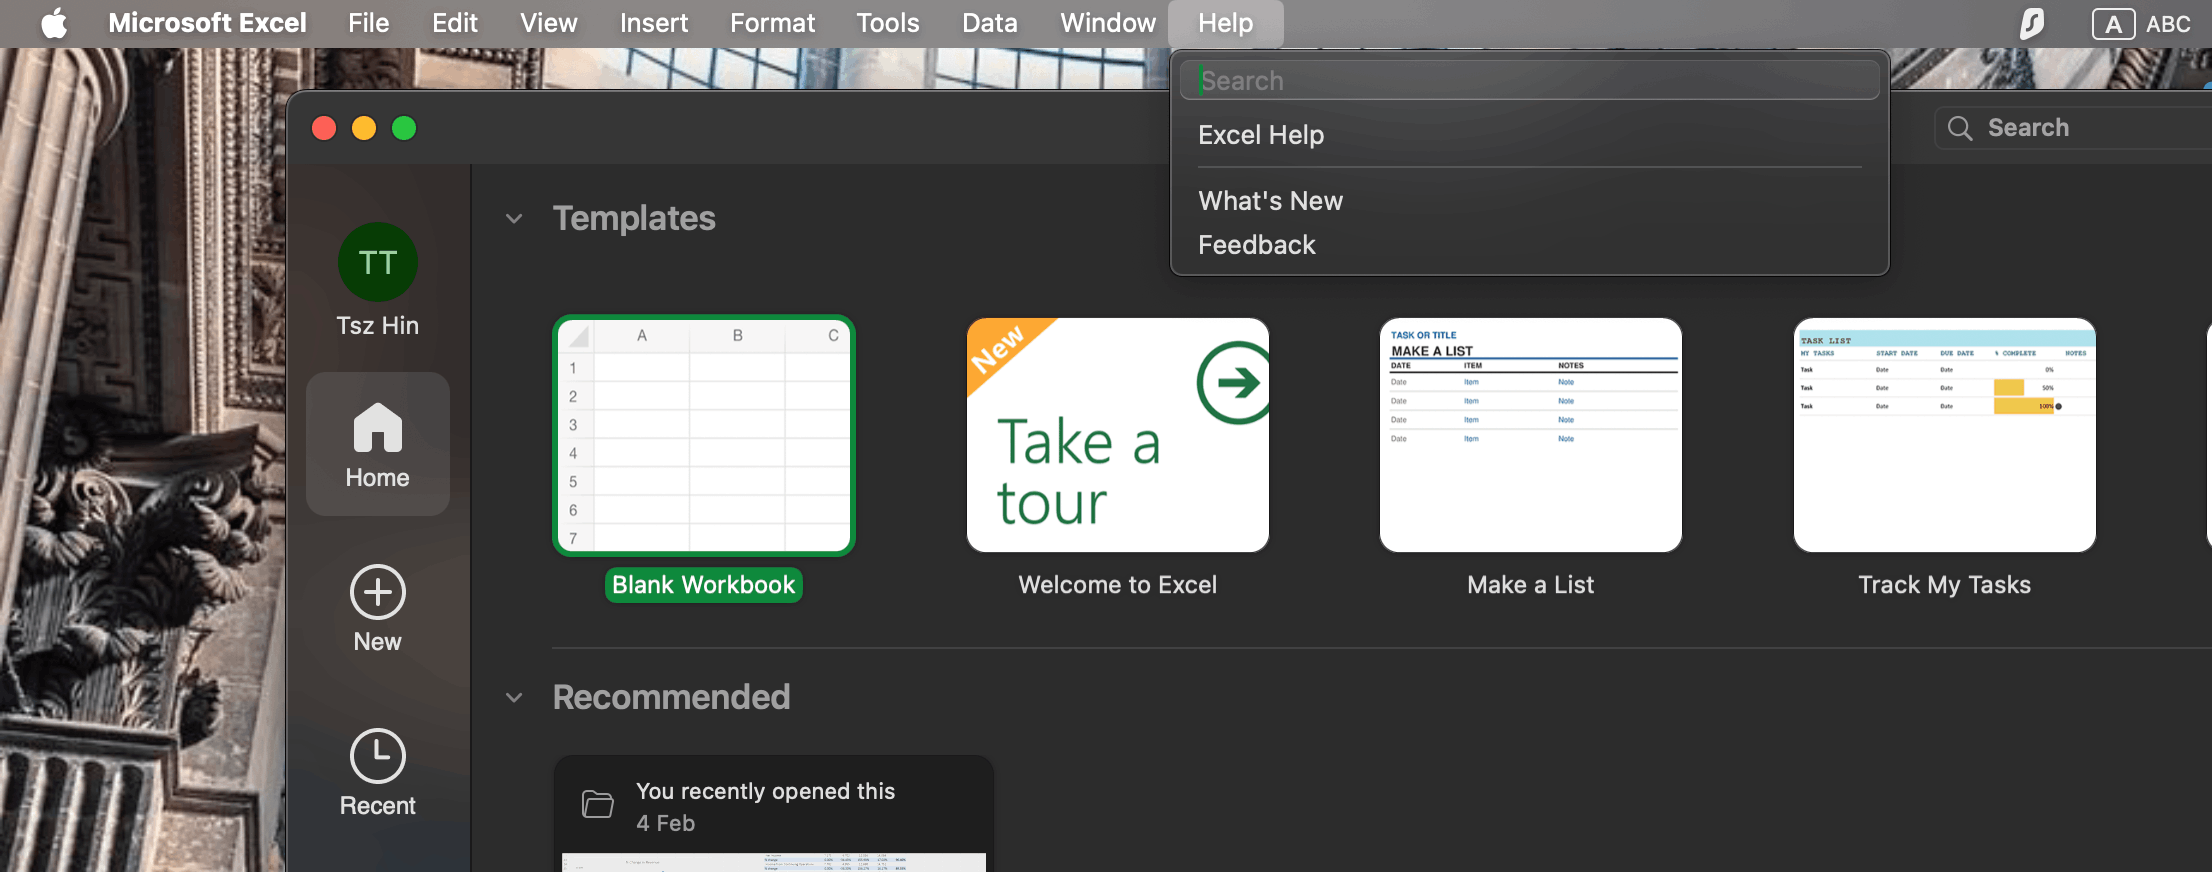Collapse the Recommended section
This screenshot has width=2212, height=872.
pos(514,697)
